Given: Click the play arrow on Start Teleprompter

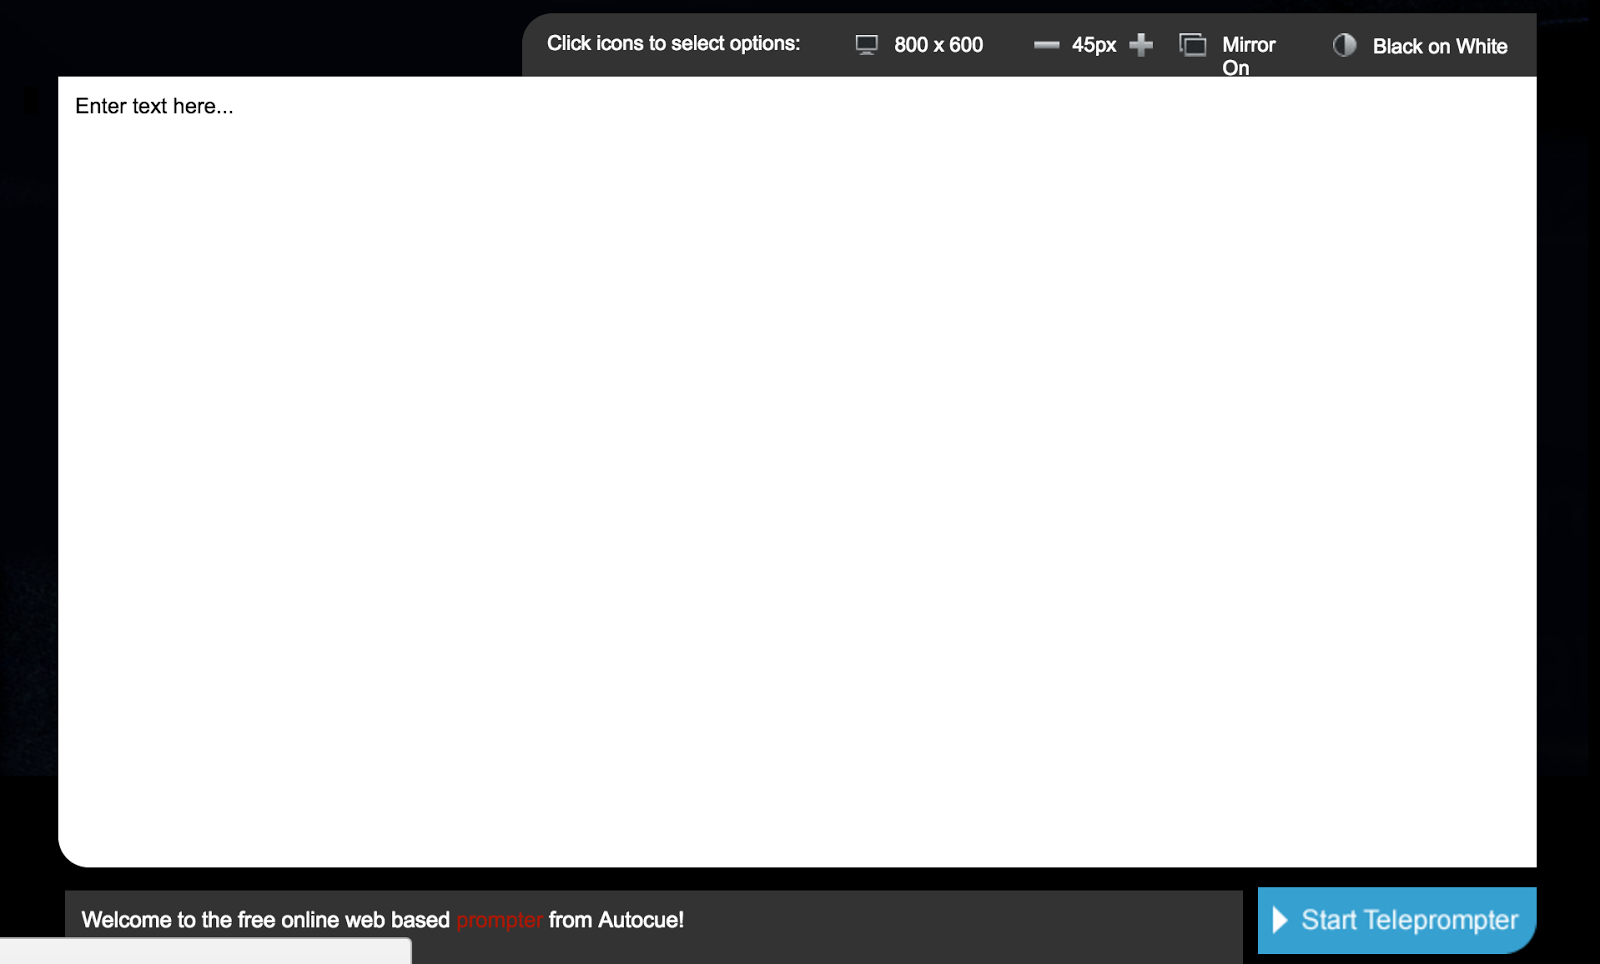Looking at the screenshot, I should 1280,920.
